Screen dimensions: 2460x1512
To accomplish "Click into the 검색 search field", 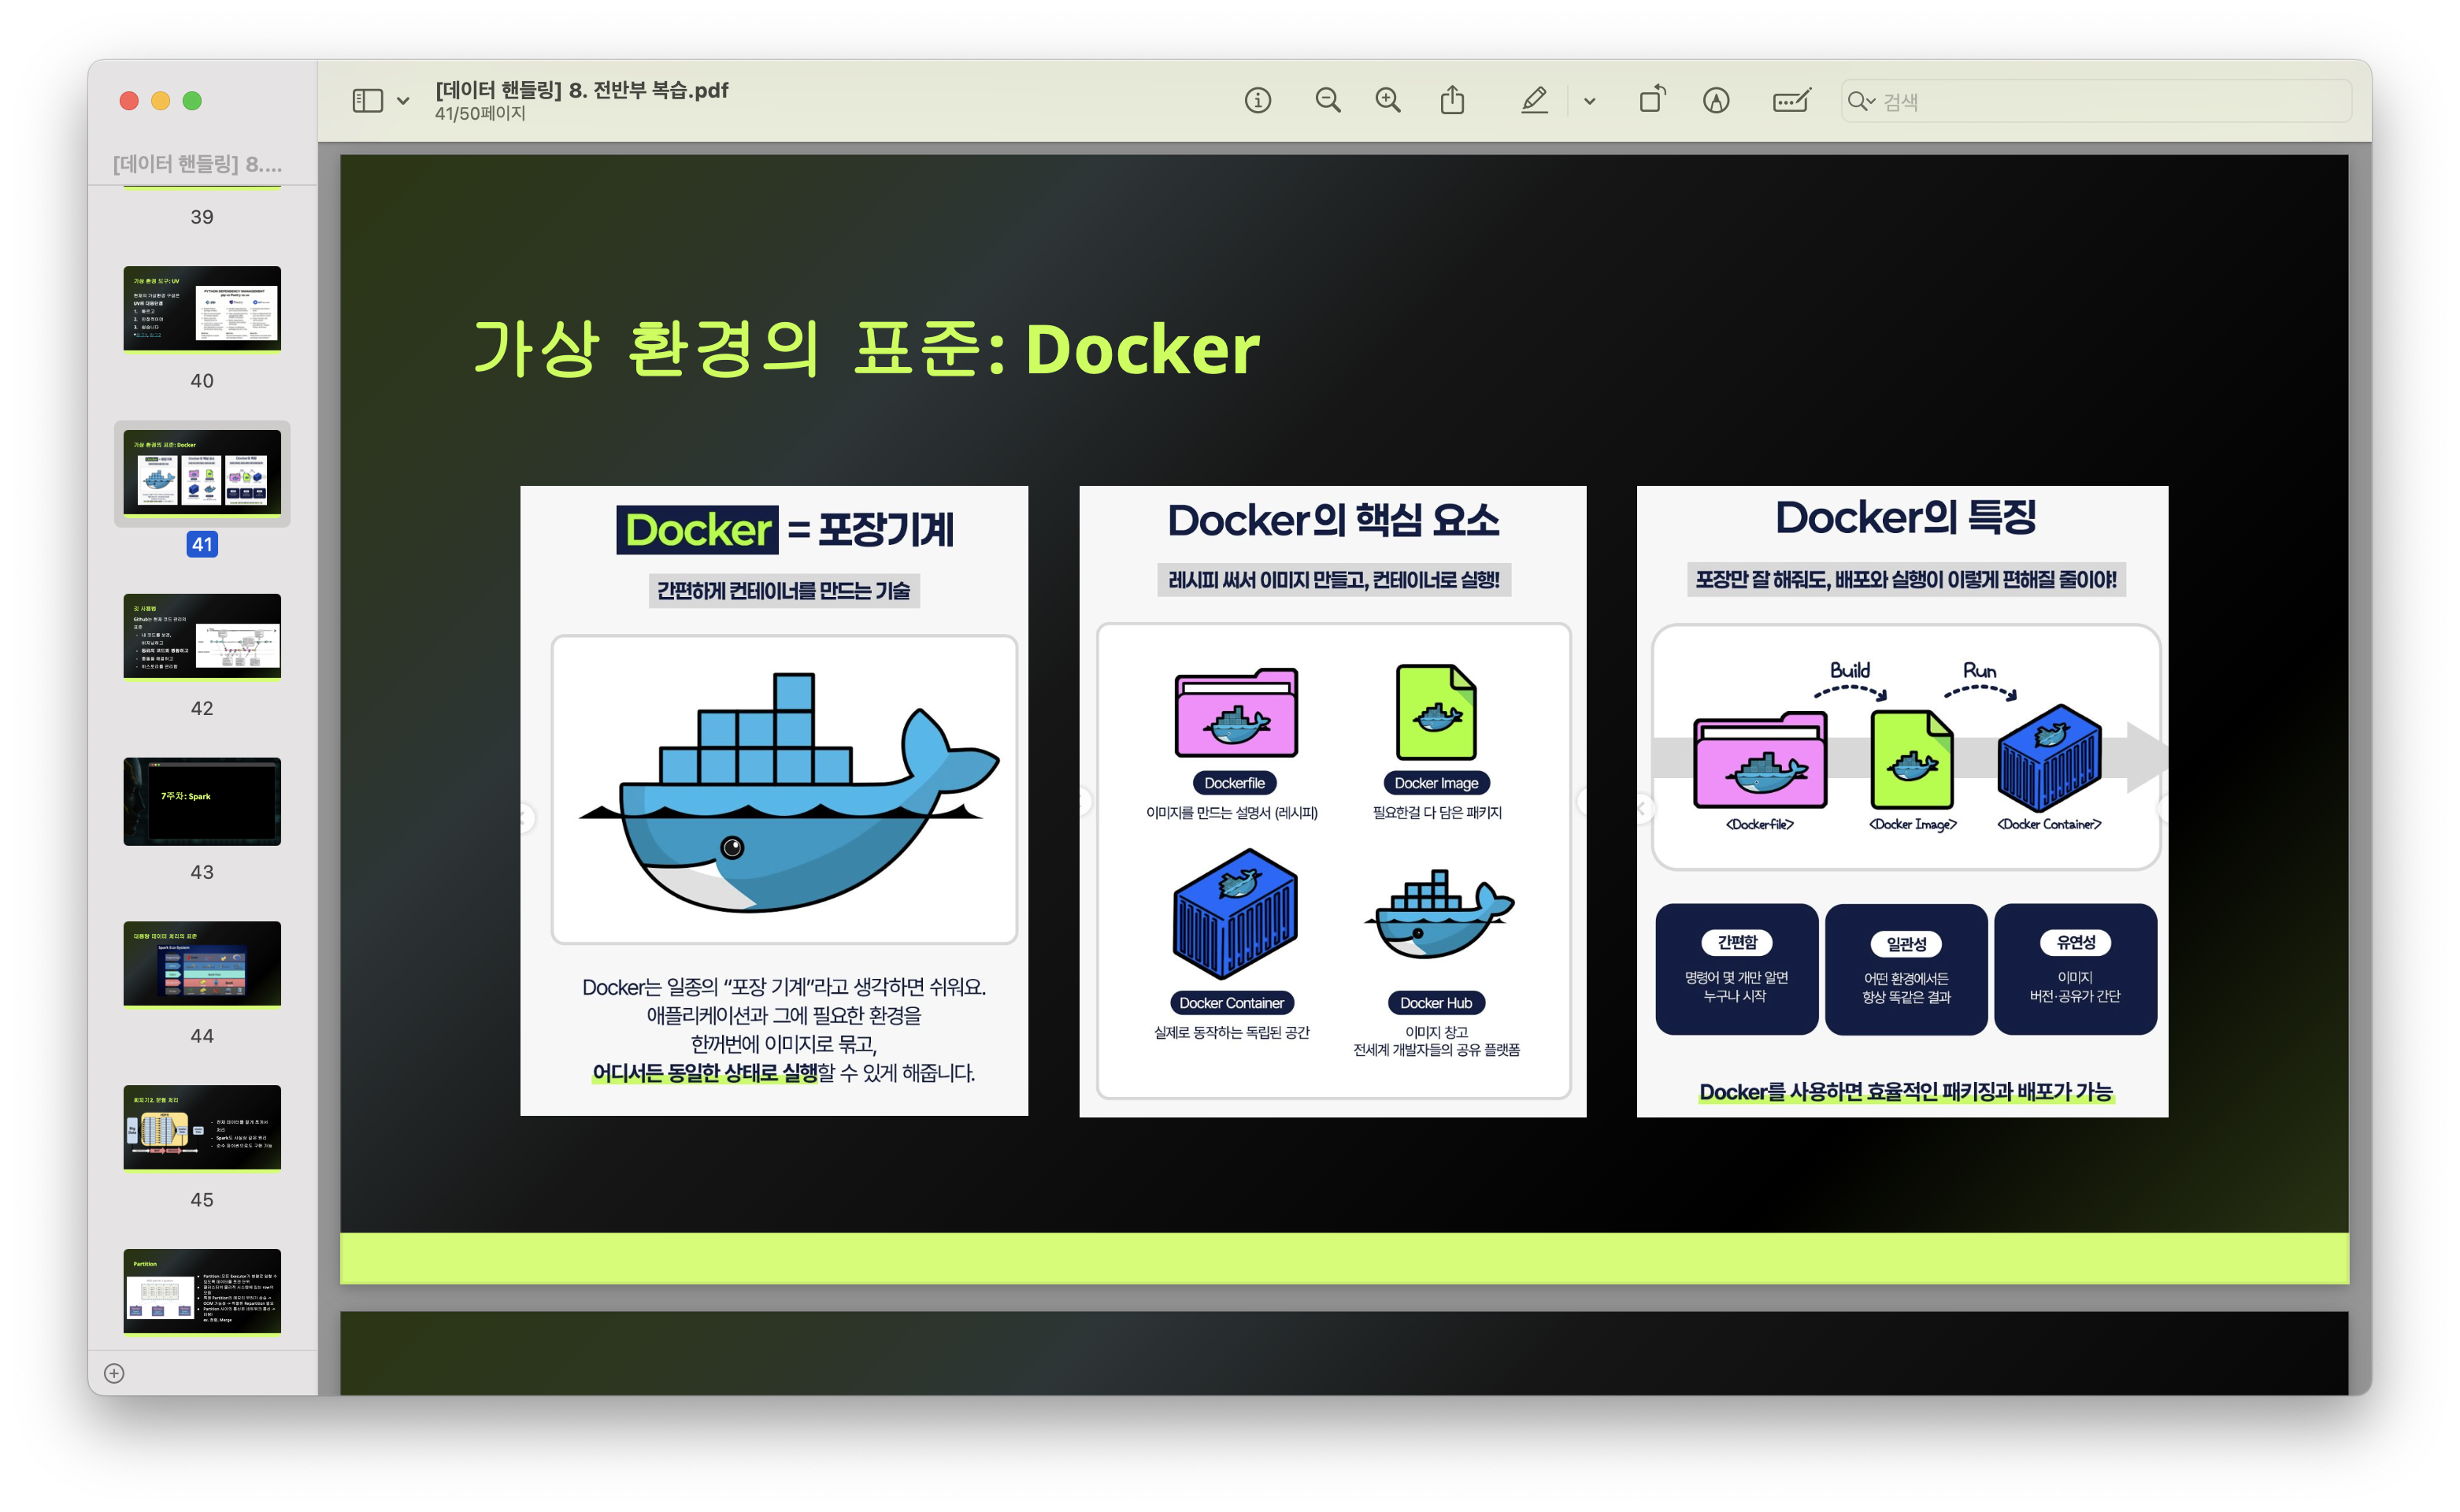I will [x=2100, y=101].
